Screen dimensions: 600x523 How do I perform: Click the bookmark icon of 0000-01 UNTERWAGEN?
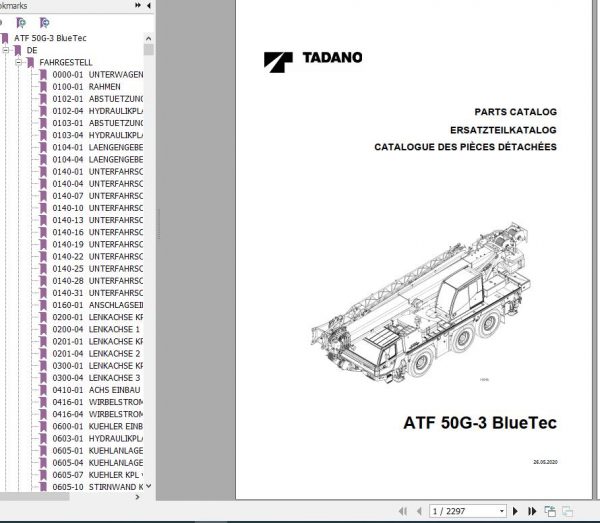43,75
